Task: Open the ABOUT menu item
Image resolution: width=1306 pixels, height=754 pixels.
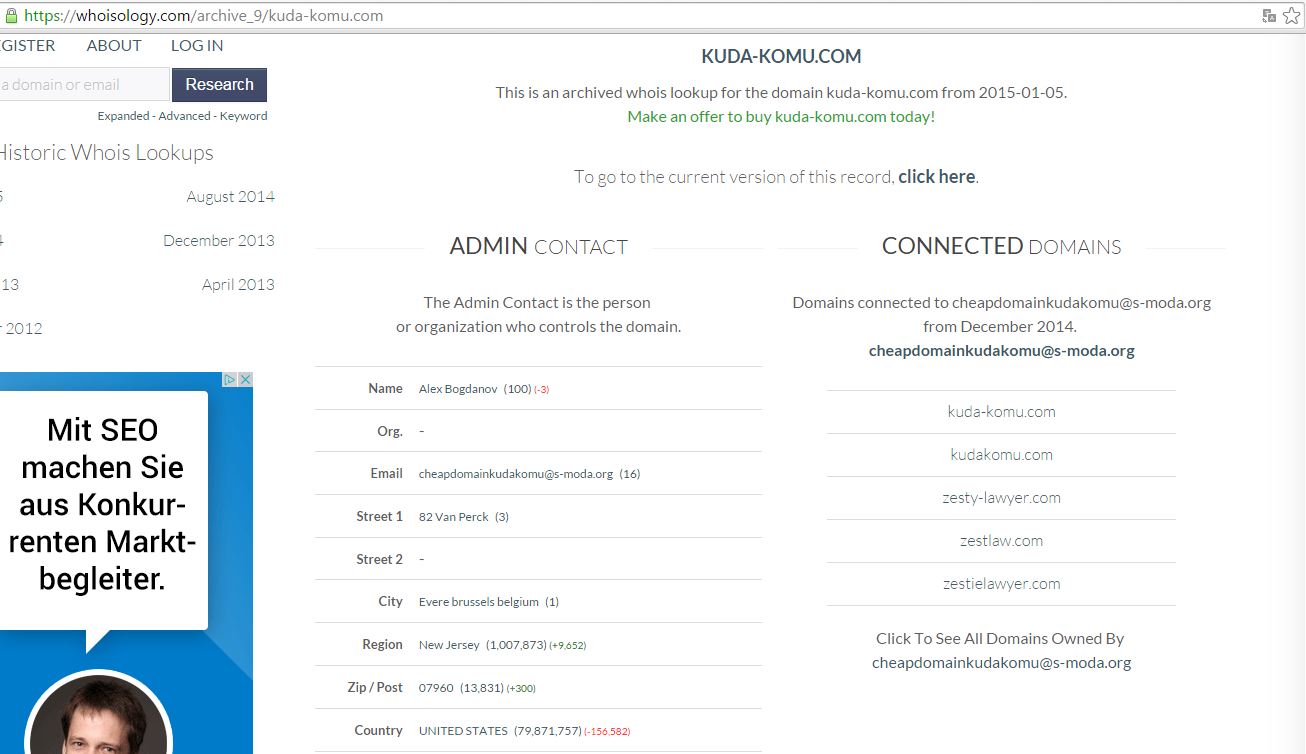Action: (x=114, y=46)
